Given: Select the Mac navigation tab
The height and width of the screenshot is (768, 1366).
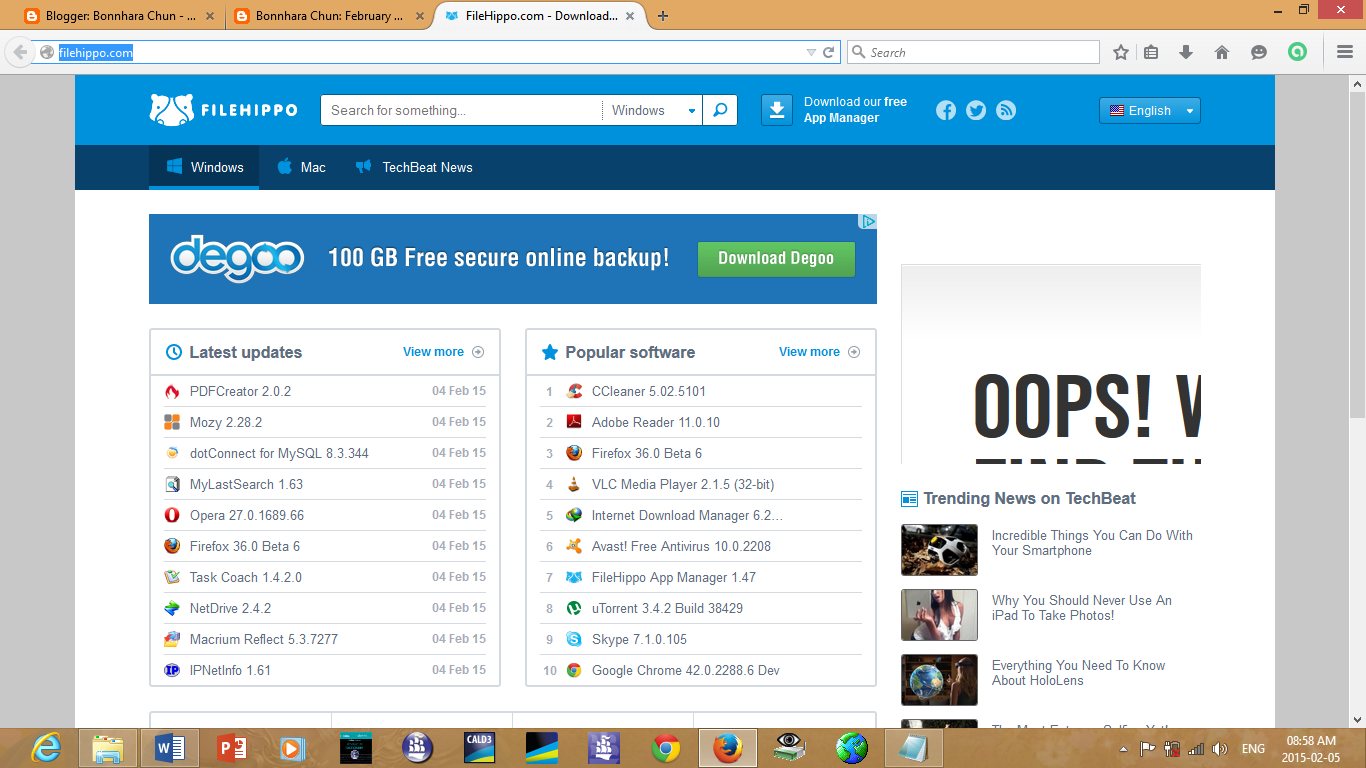Looking at the screenshot, I should (301, 167).
